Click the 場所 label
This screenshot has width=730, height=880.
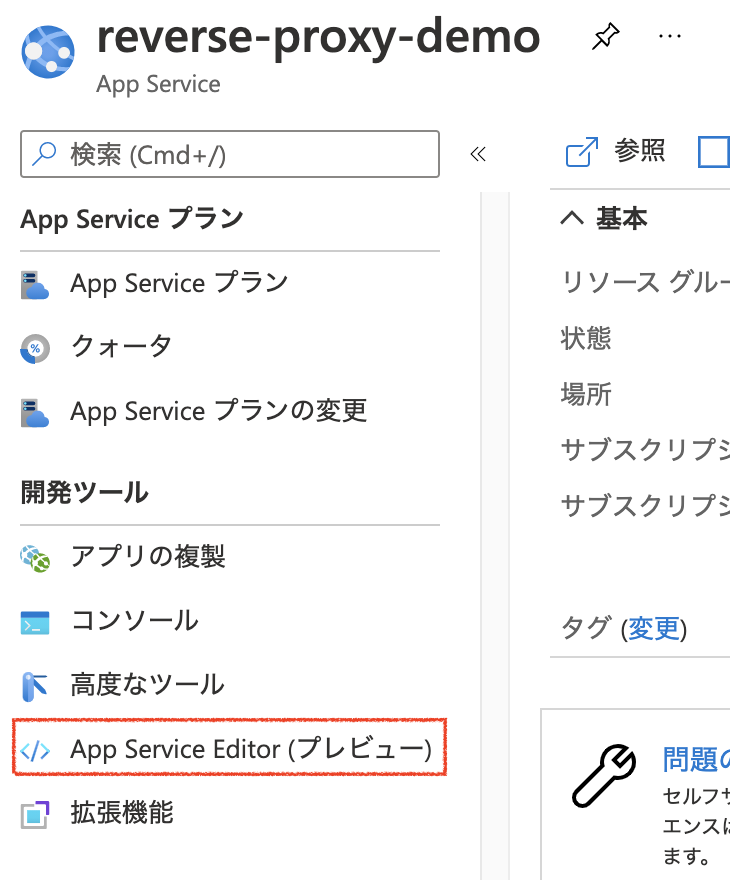[x=586, y=394]
